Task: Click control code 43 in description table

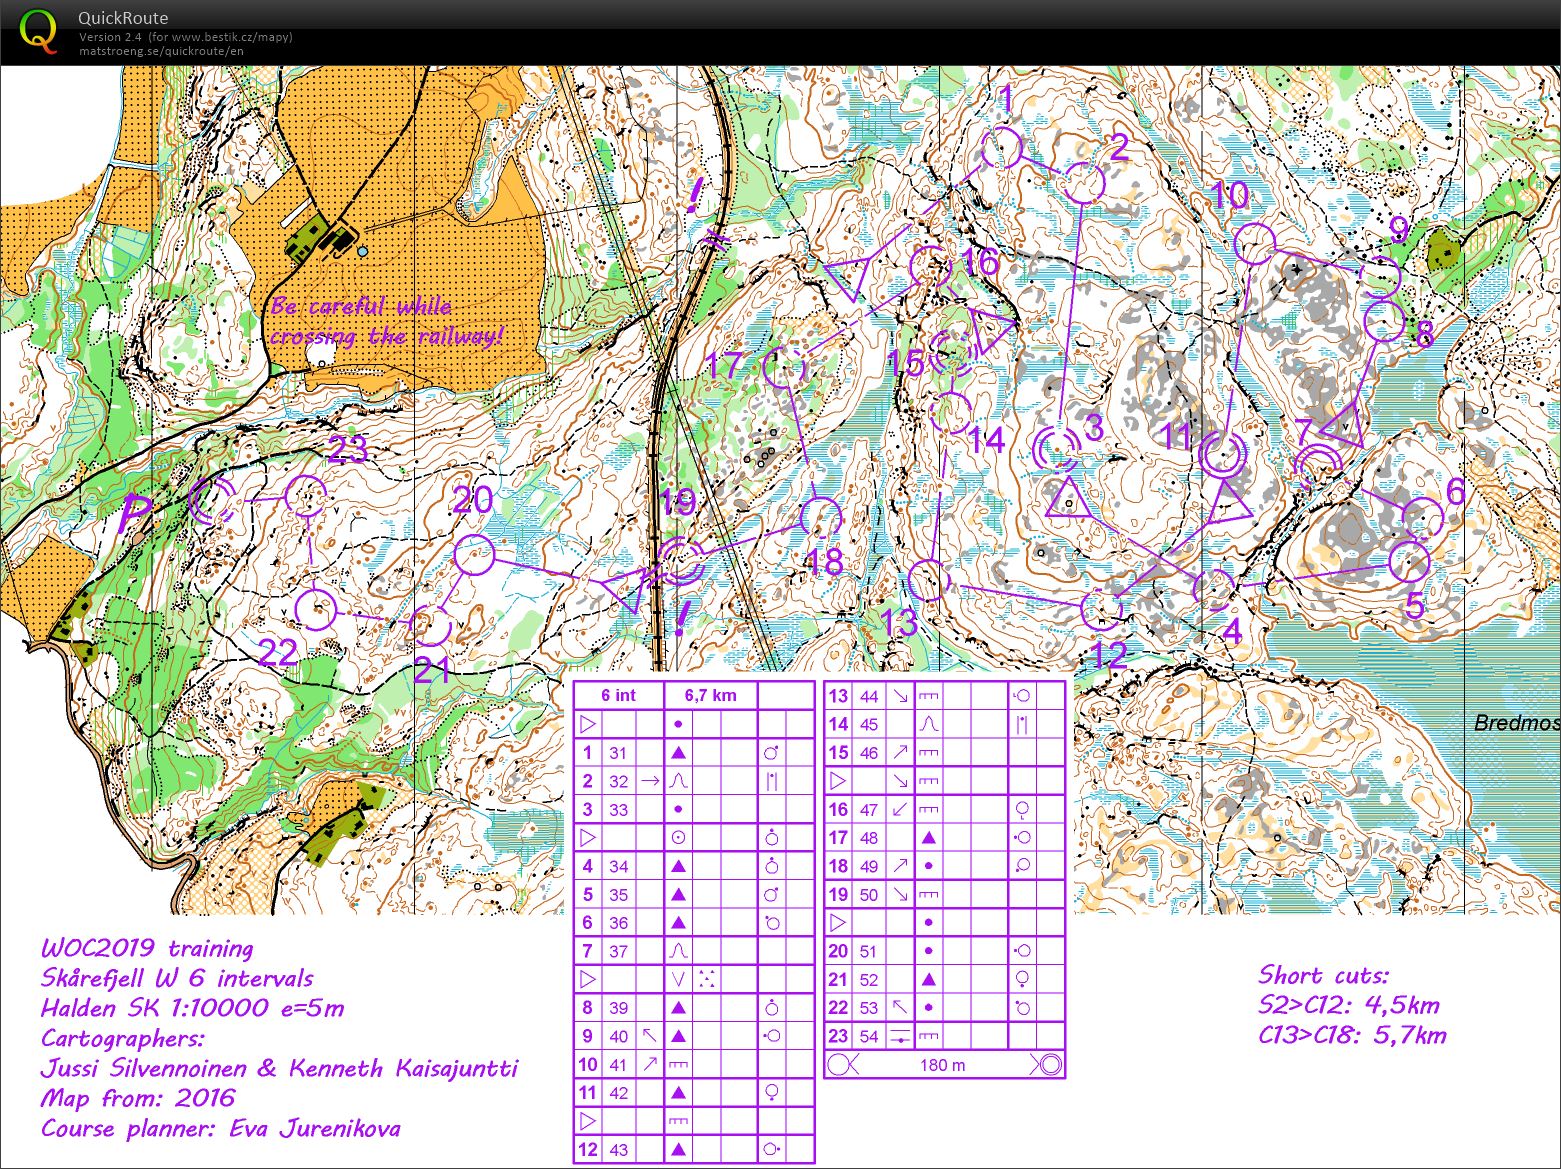Action: click(618, 1150)
